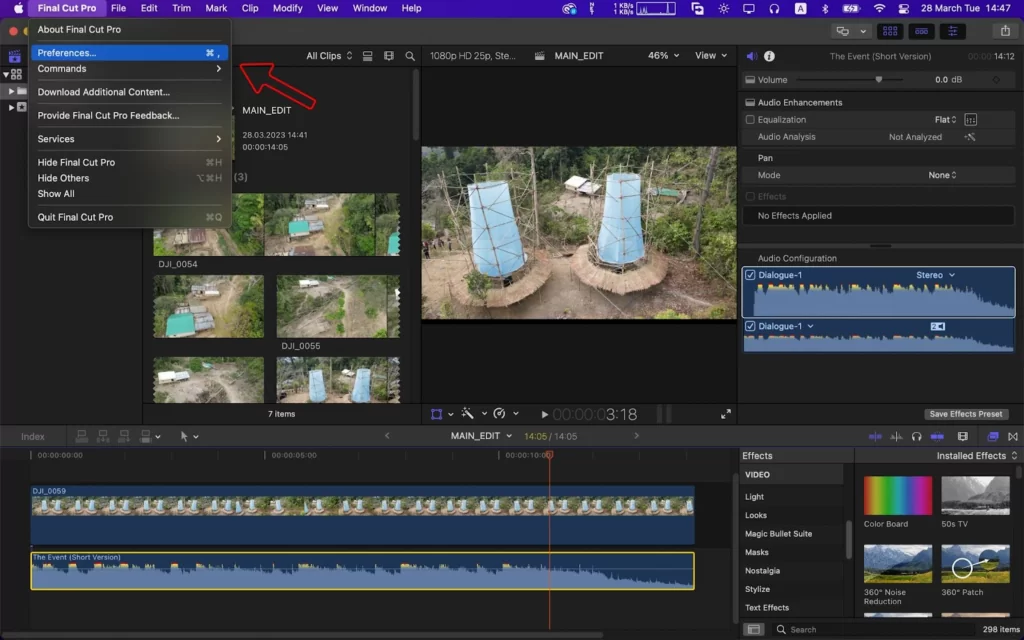Viewport: 1024px width, 640px height.
Task: Uncheck the Stereo Dialogue-1 component checkbox
Action: [750, 275]
